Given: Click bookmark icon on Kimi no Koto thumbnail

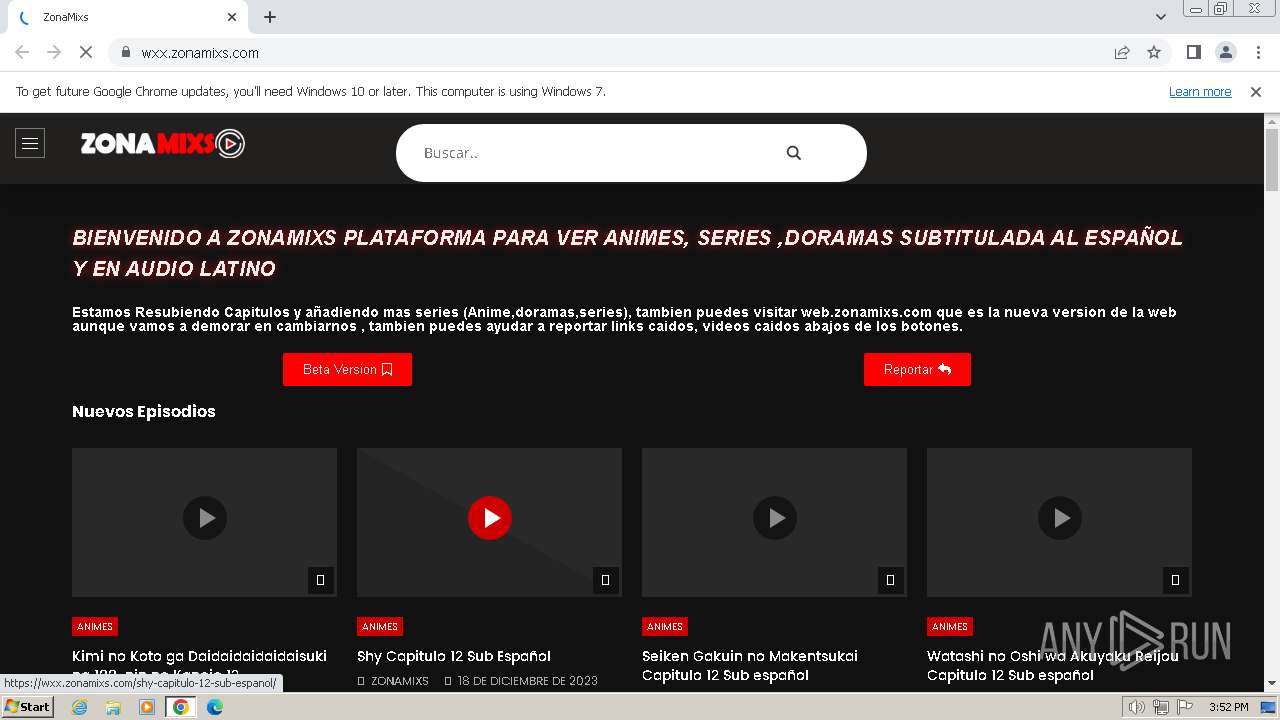Looking at the screenshot, I should tap(320, 580).
